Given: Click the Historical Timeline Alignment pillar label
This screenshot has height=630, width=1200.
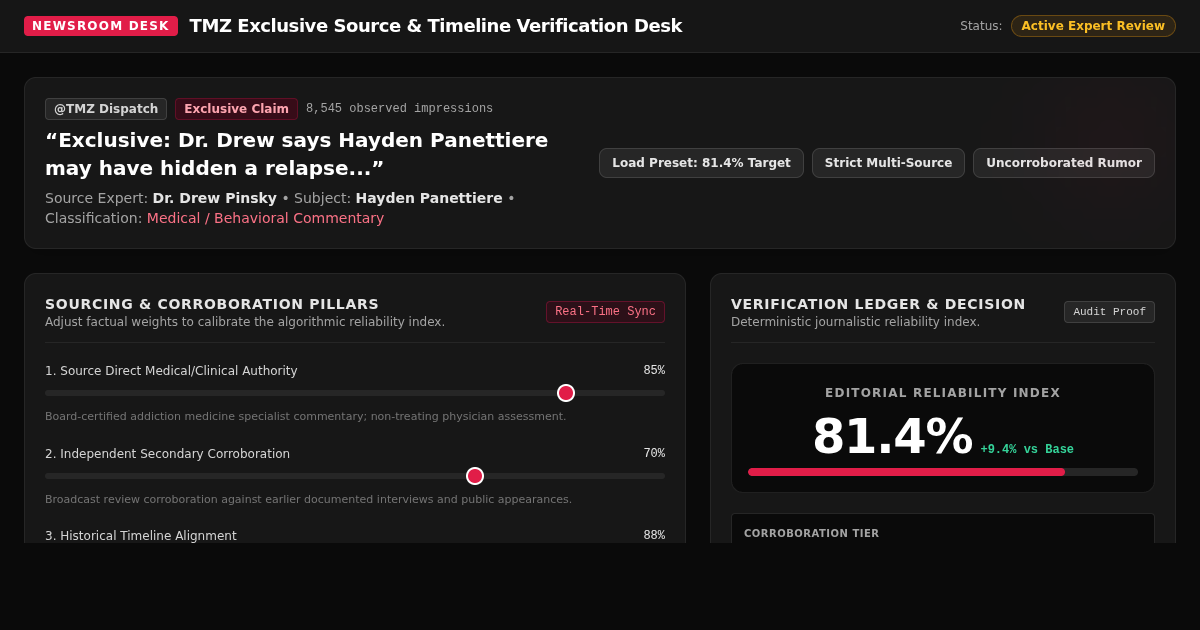Looking at the screenshot, I should pos(141,536).
